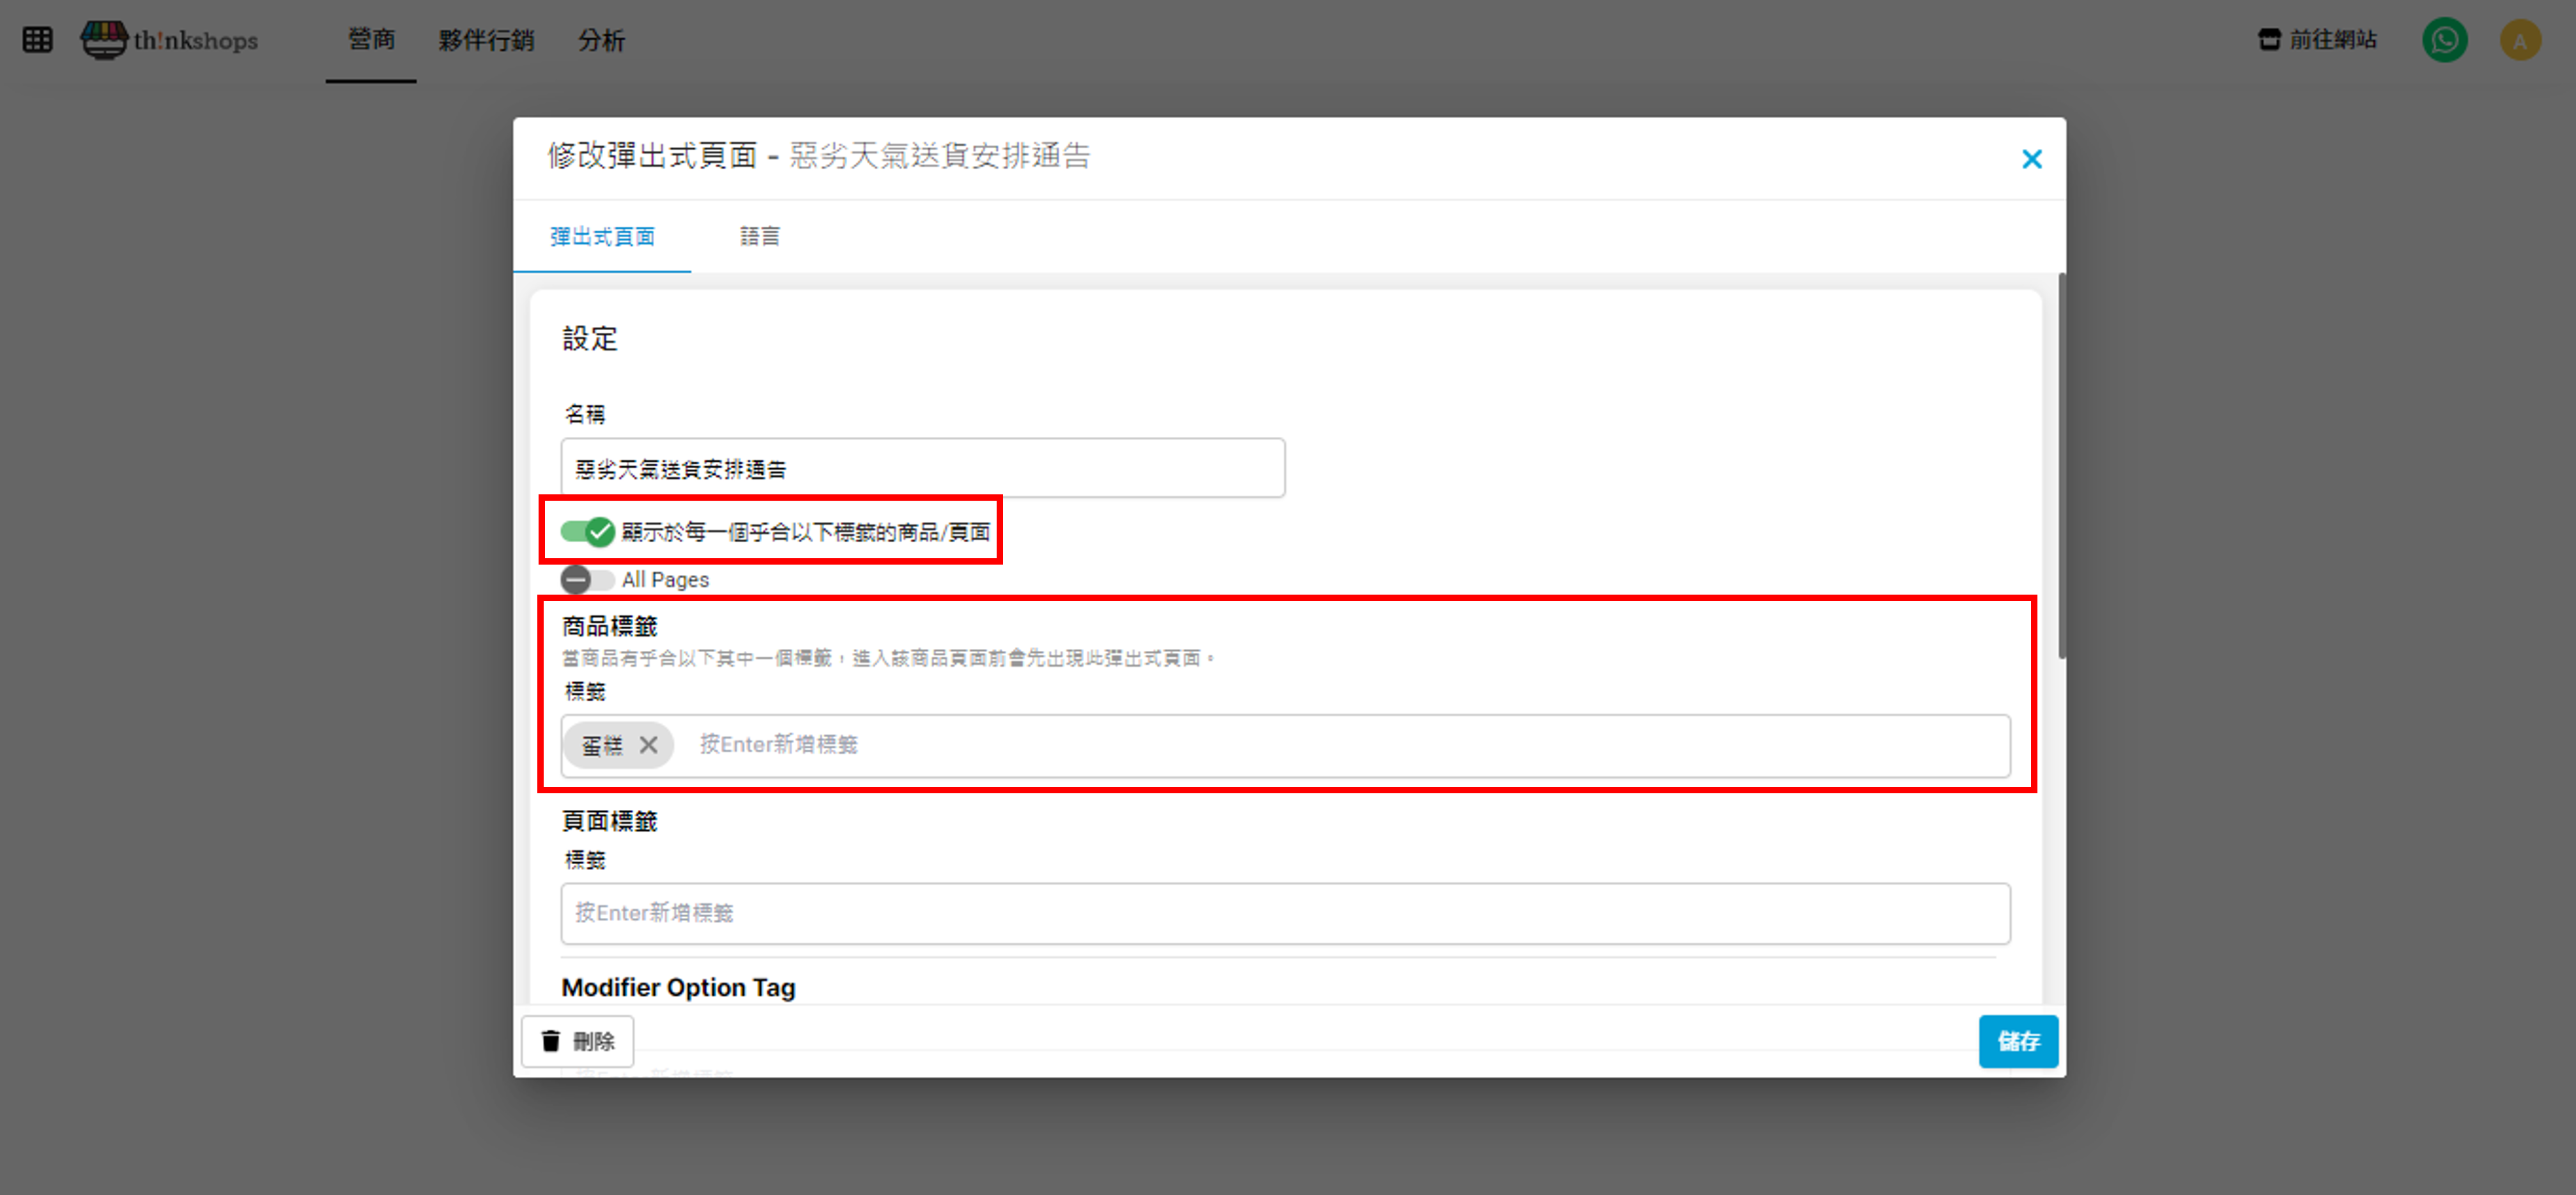This screenshot has height=1195, width=2576.
Task: Close the popup edit dialog with X
Action: pos(2031,159)
